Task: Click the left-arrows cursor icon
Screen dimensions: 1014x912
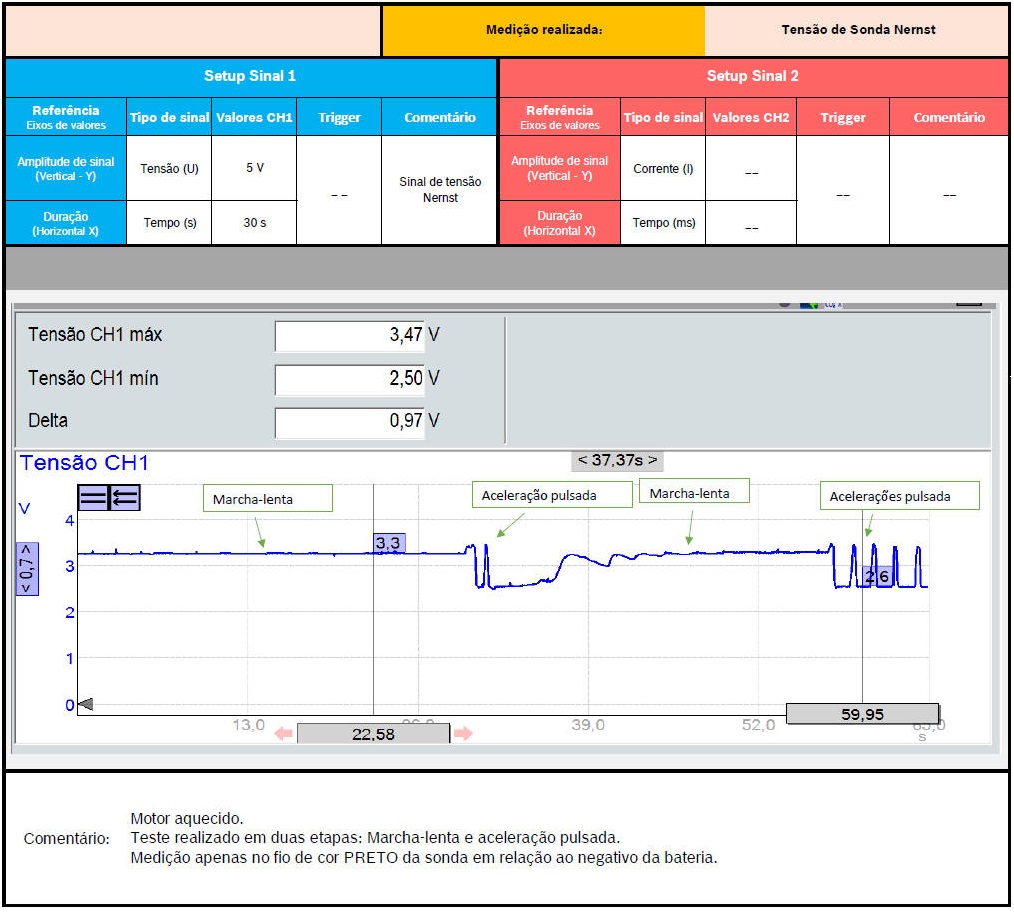Action: click(x=125, y=497)
